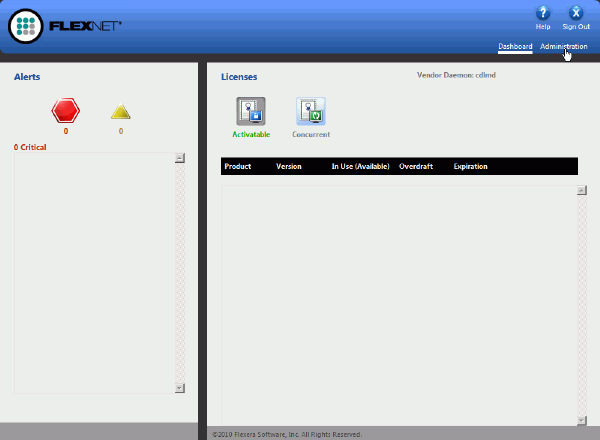600x440 pixels.
Task: Click the yellow warning triangle icon
Action: click(120, 112)
